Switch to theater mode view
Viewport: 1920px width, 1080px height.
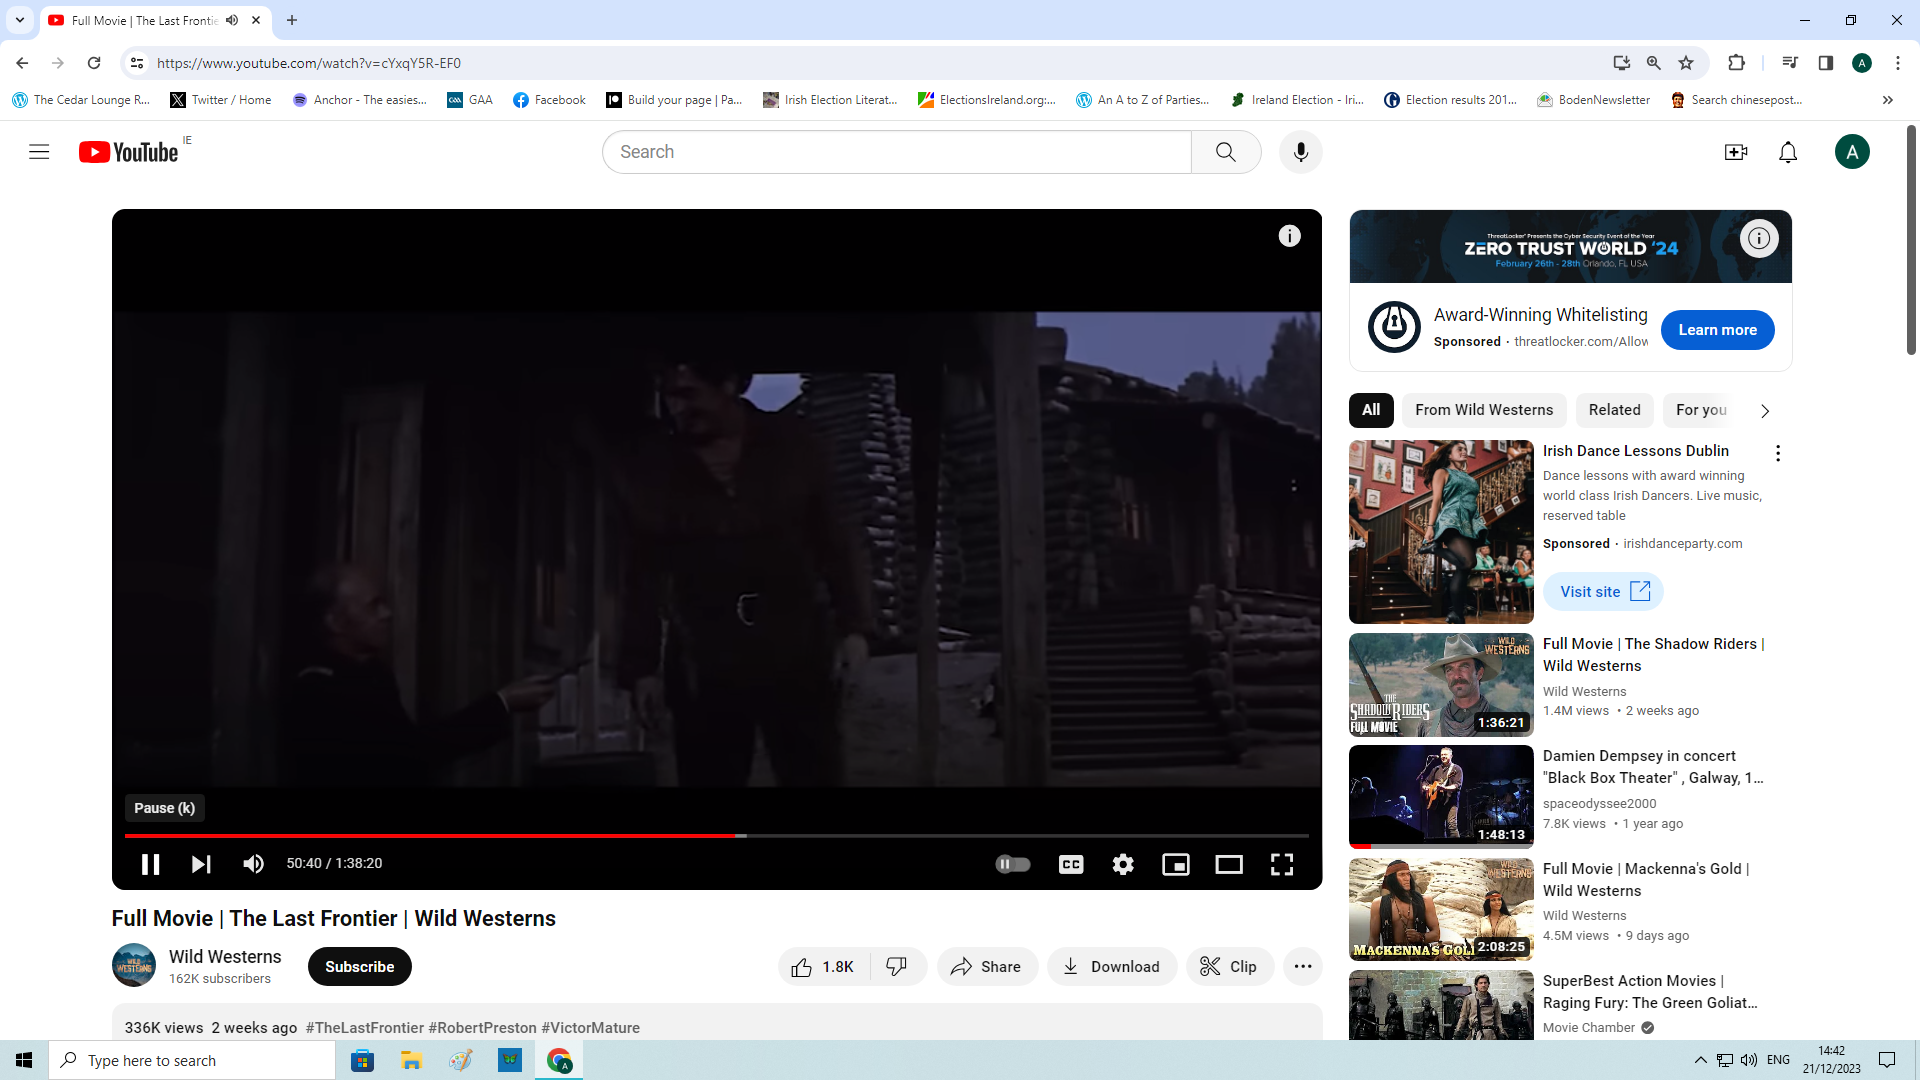coord(1229,864)
